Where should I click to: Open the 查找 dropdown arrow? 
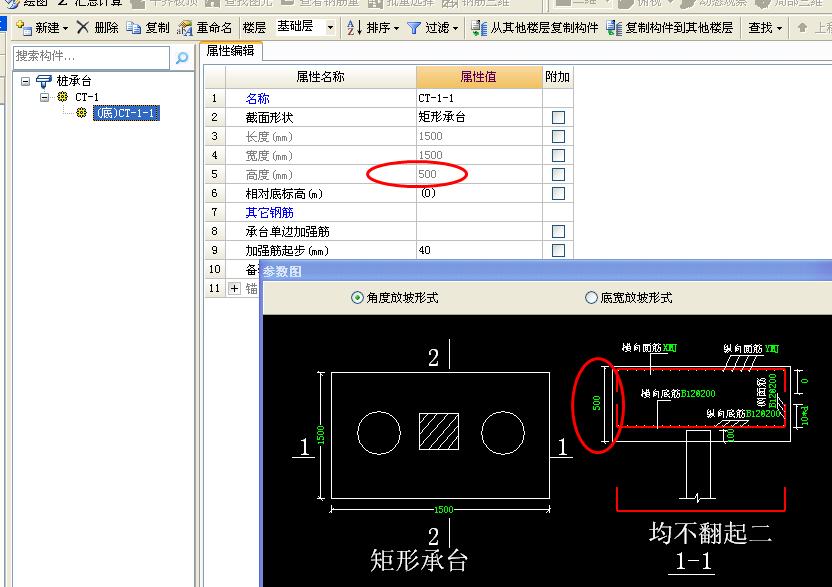(779, 28)
